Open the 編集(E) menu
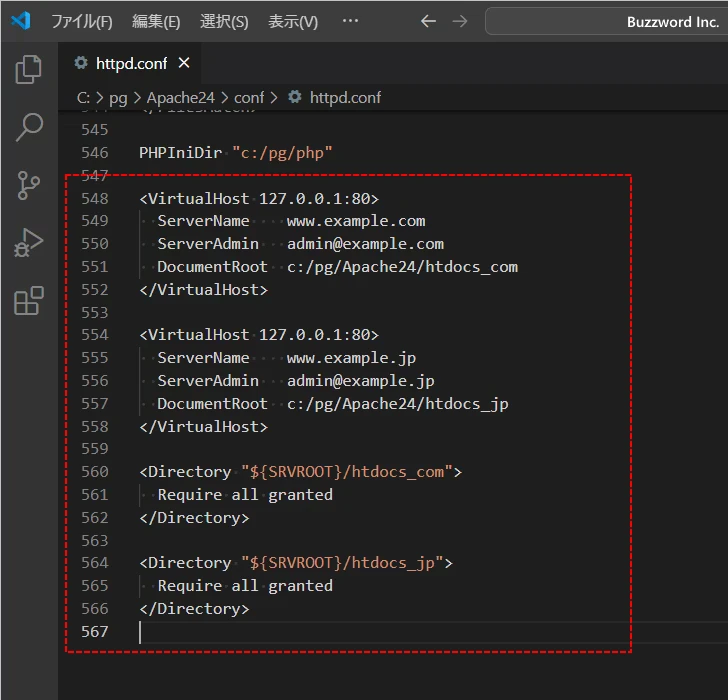 (x=156, y=21)
